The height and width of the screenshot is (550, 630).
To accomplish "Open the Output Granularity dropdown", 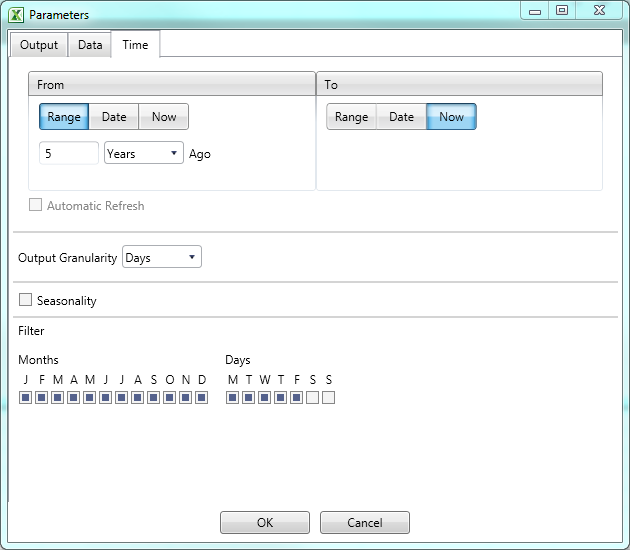I will pos(161,258).
